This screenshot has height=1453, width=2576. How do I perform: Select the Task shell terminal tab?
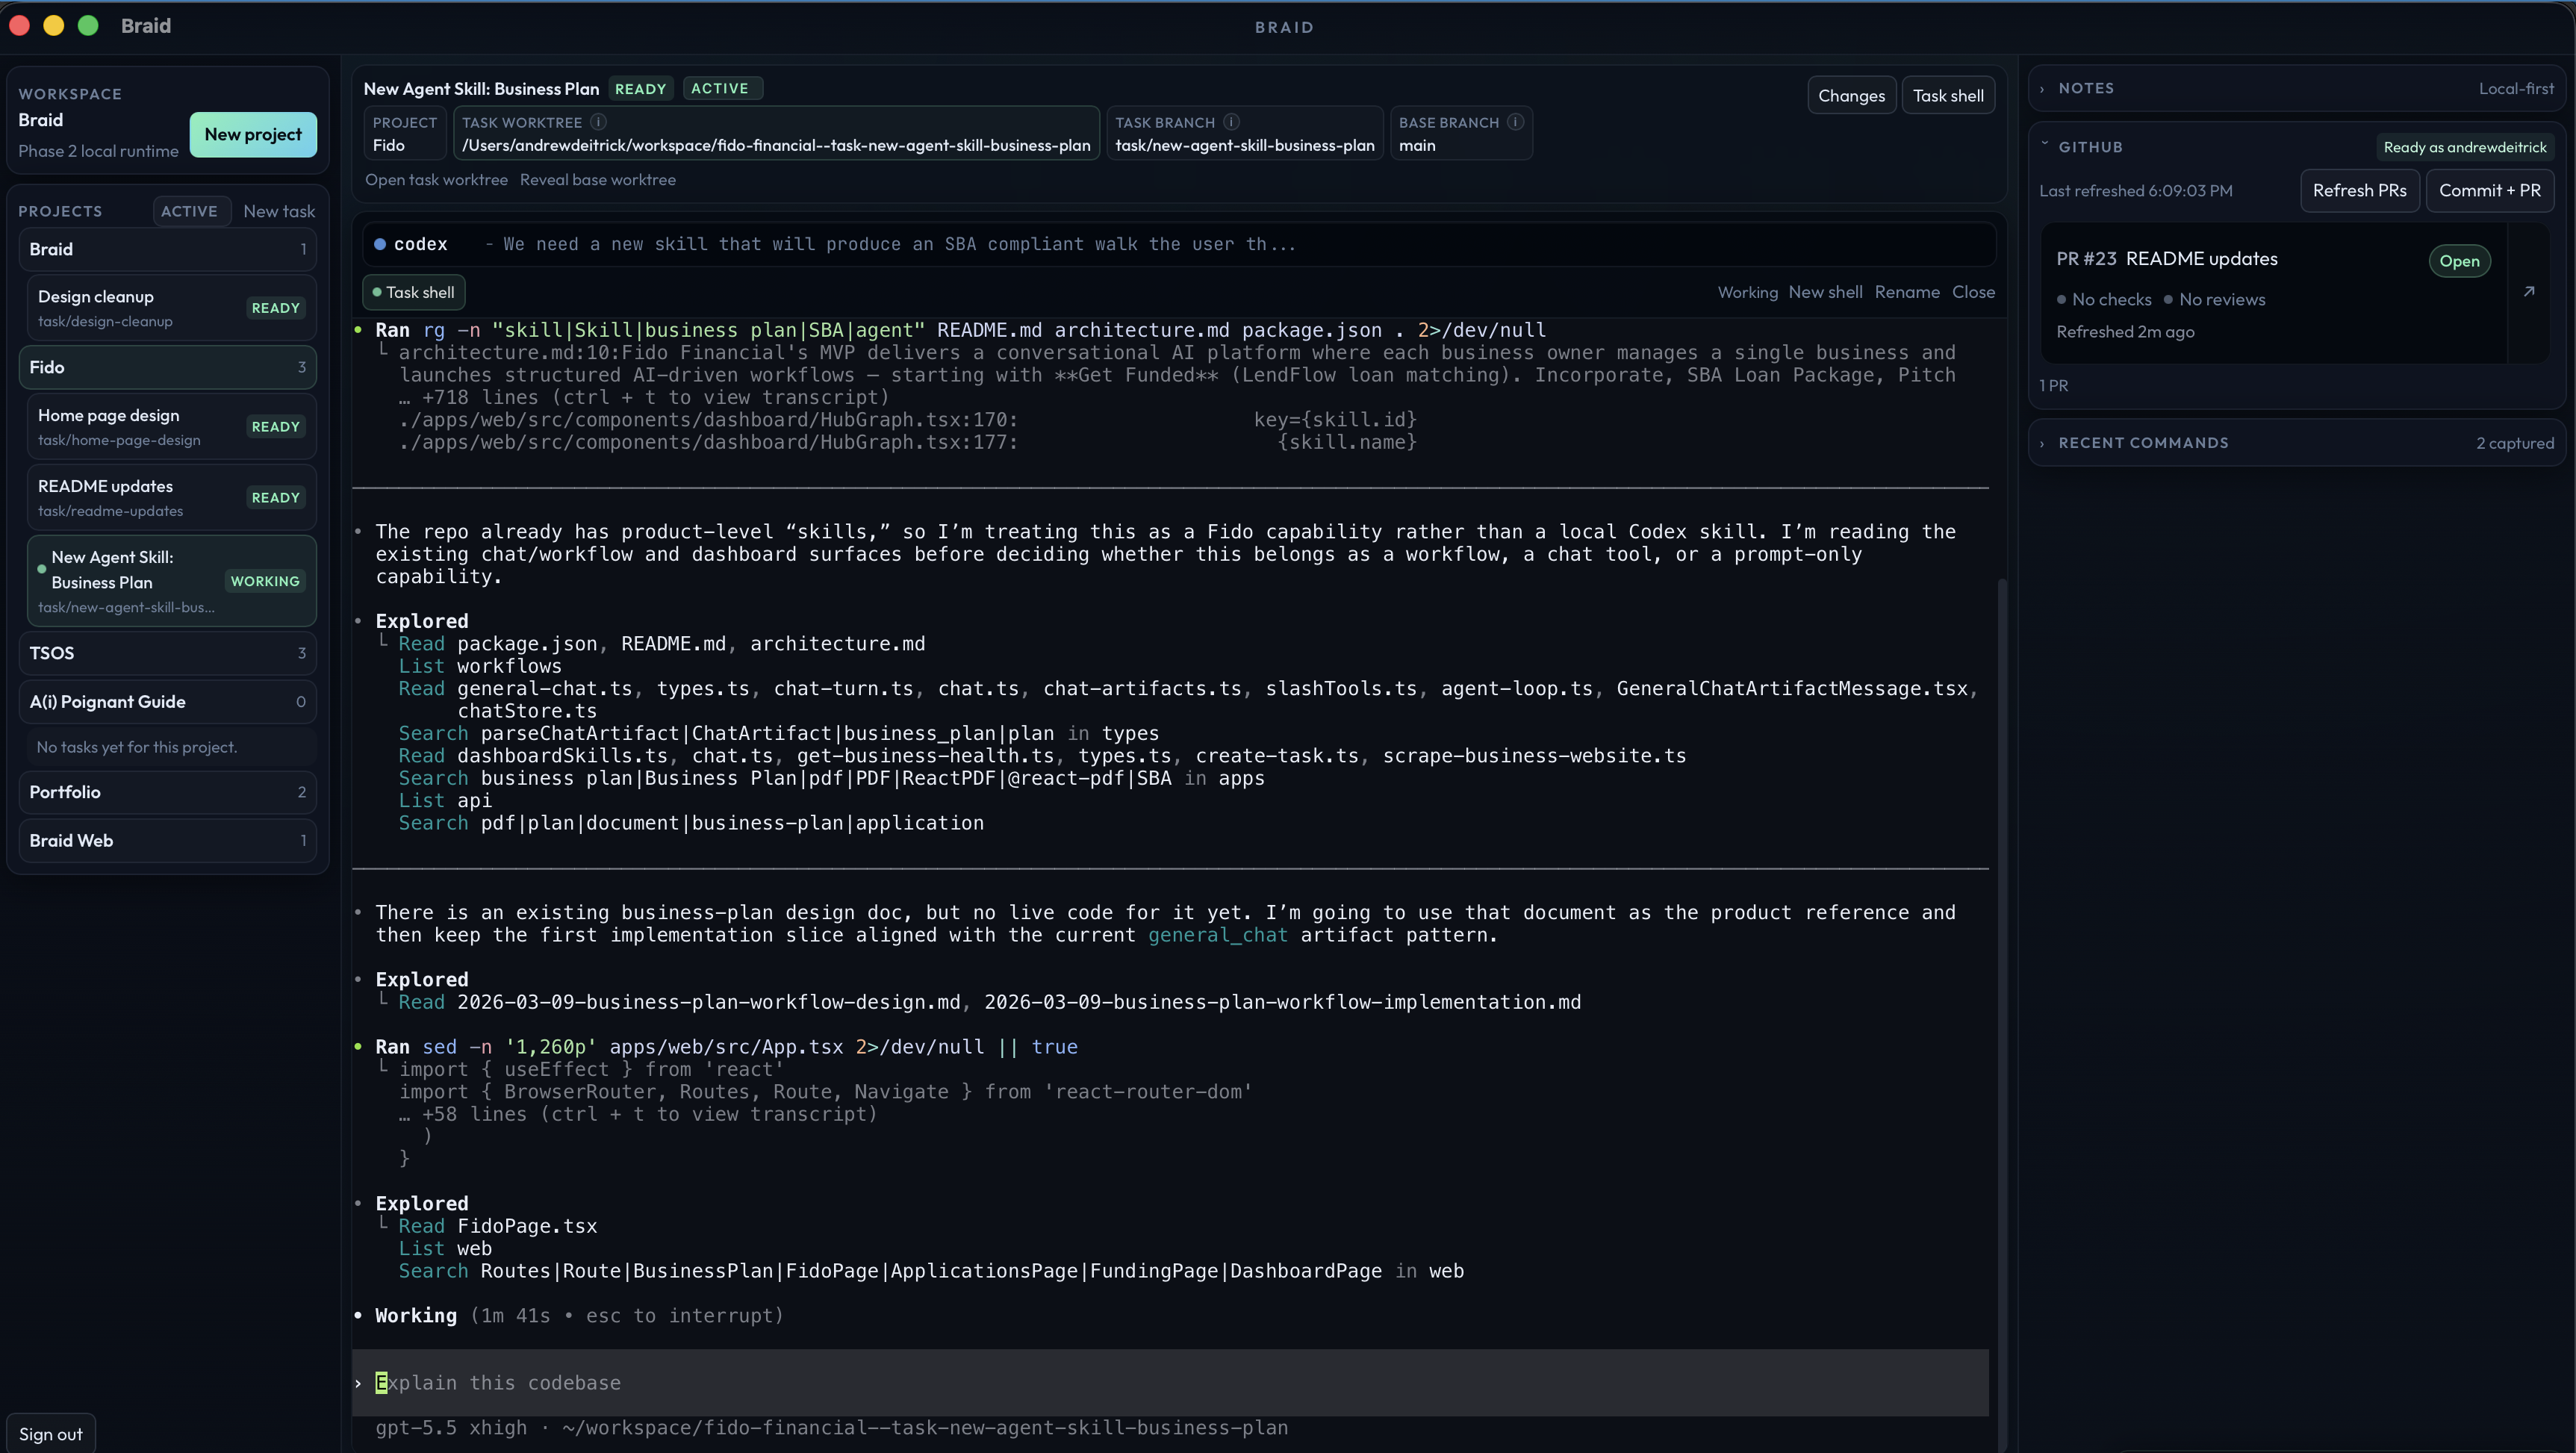413,292
